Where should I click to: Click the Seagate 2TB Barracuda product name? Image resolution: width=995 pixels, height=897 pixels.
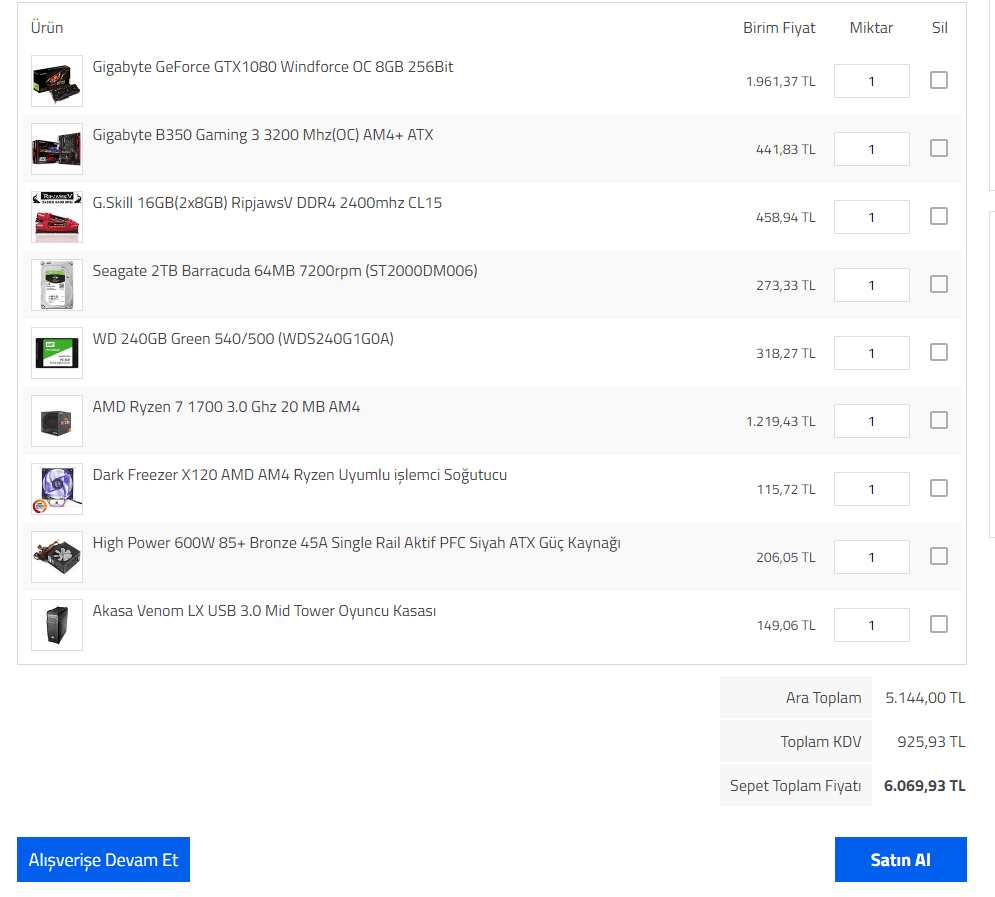click(x=284, y=271)
